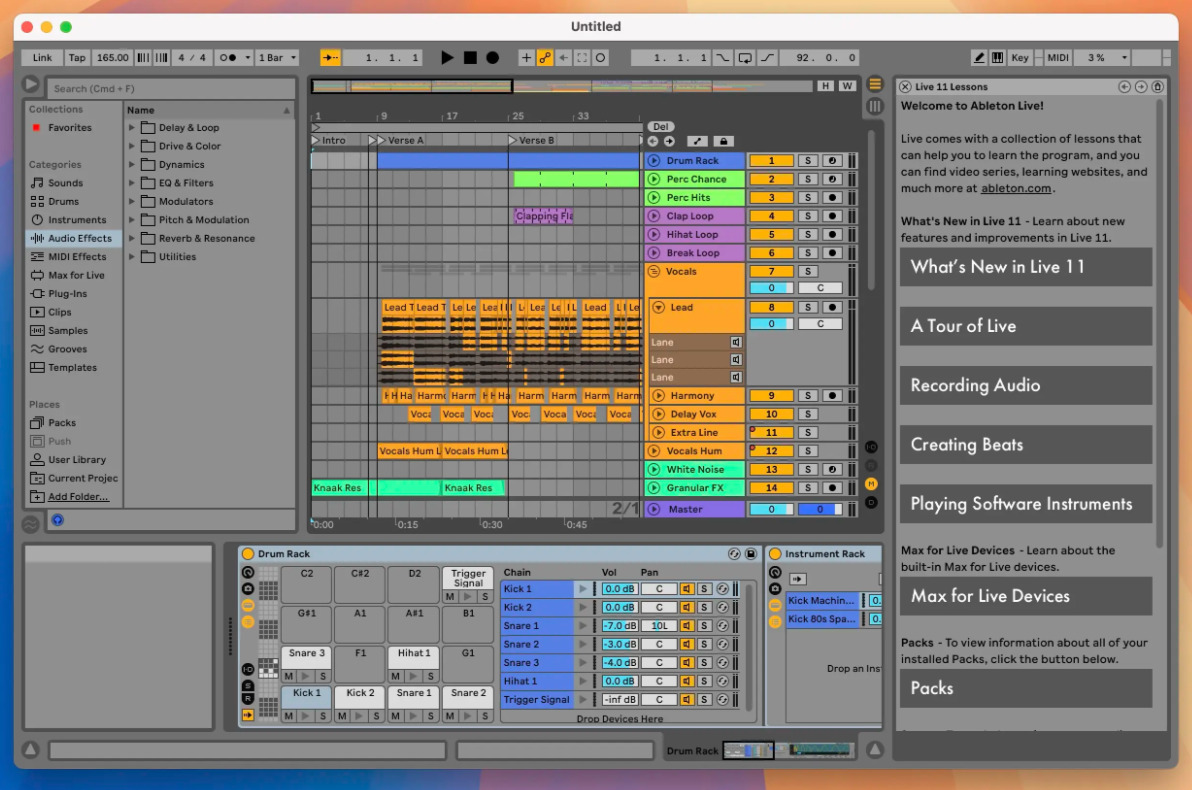Adjust the Master volume slider
The width and height of the screenshot is (1192, 790).
(x=770, y=509)
